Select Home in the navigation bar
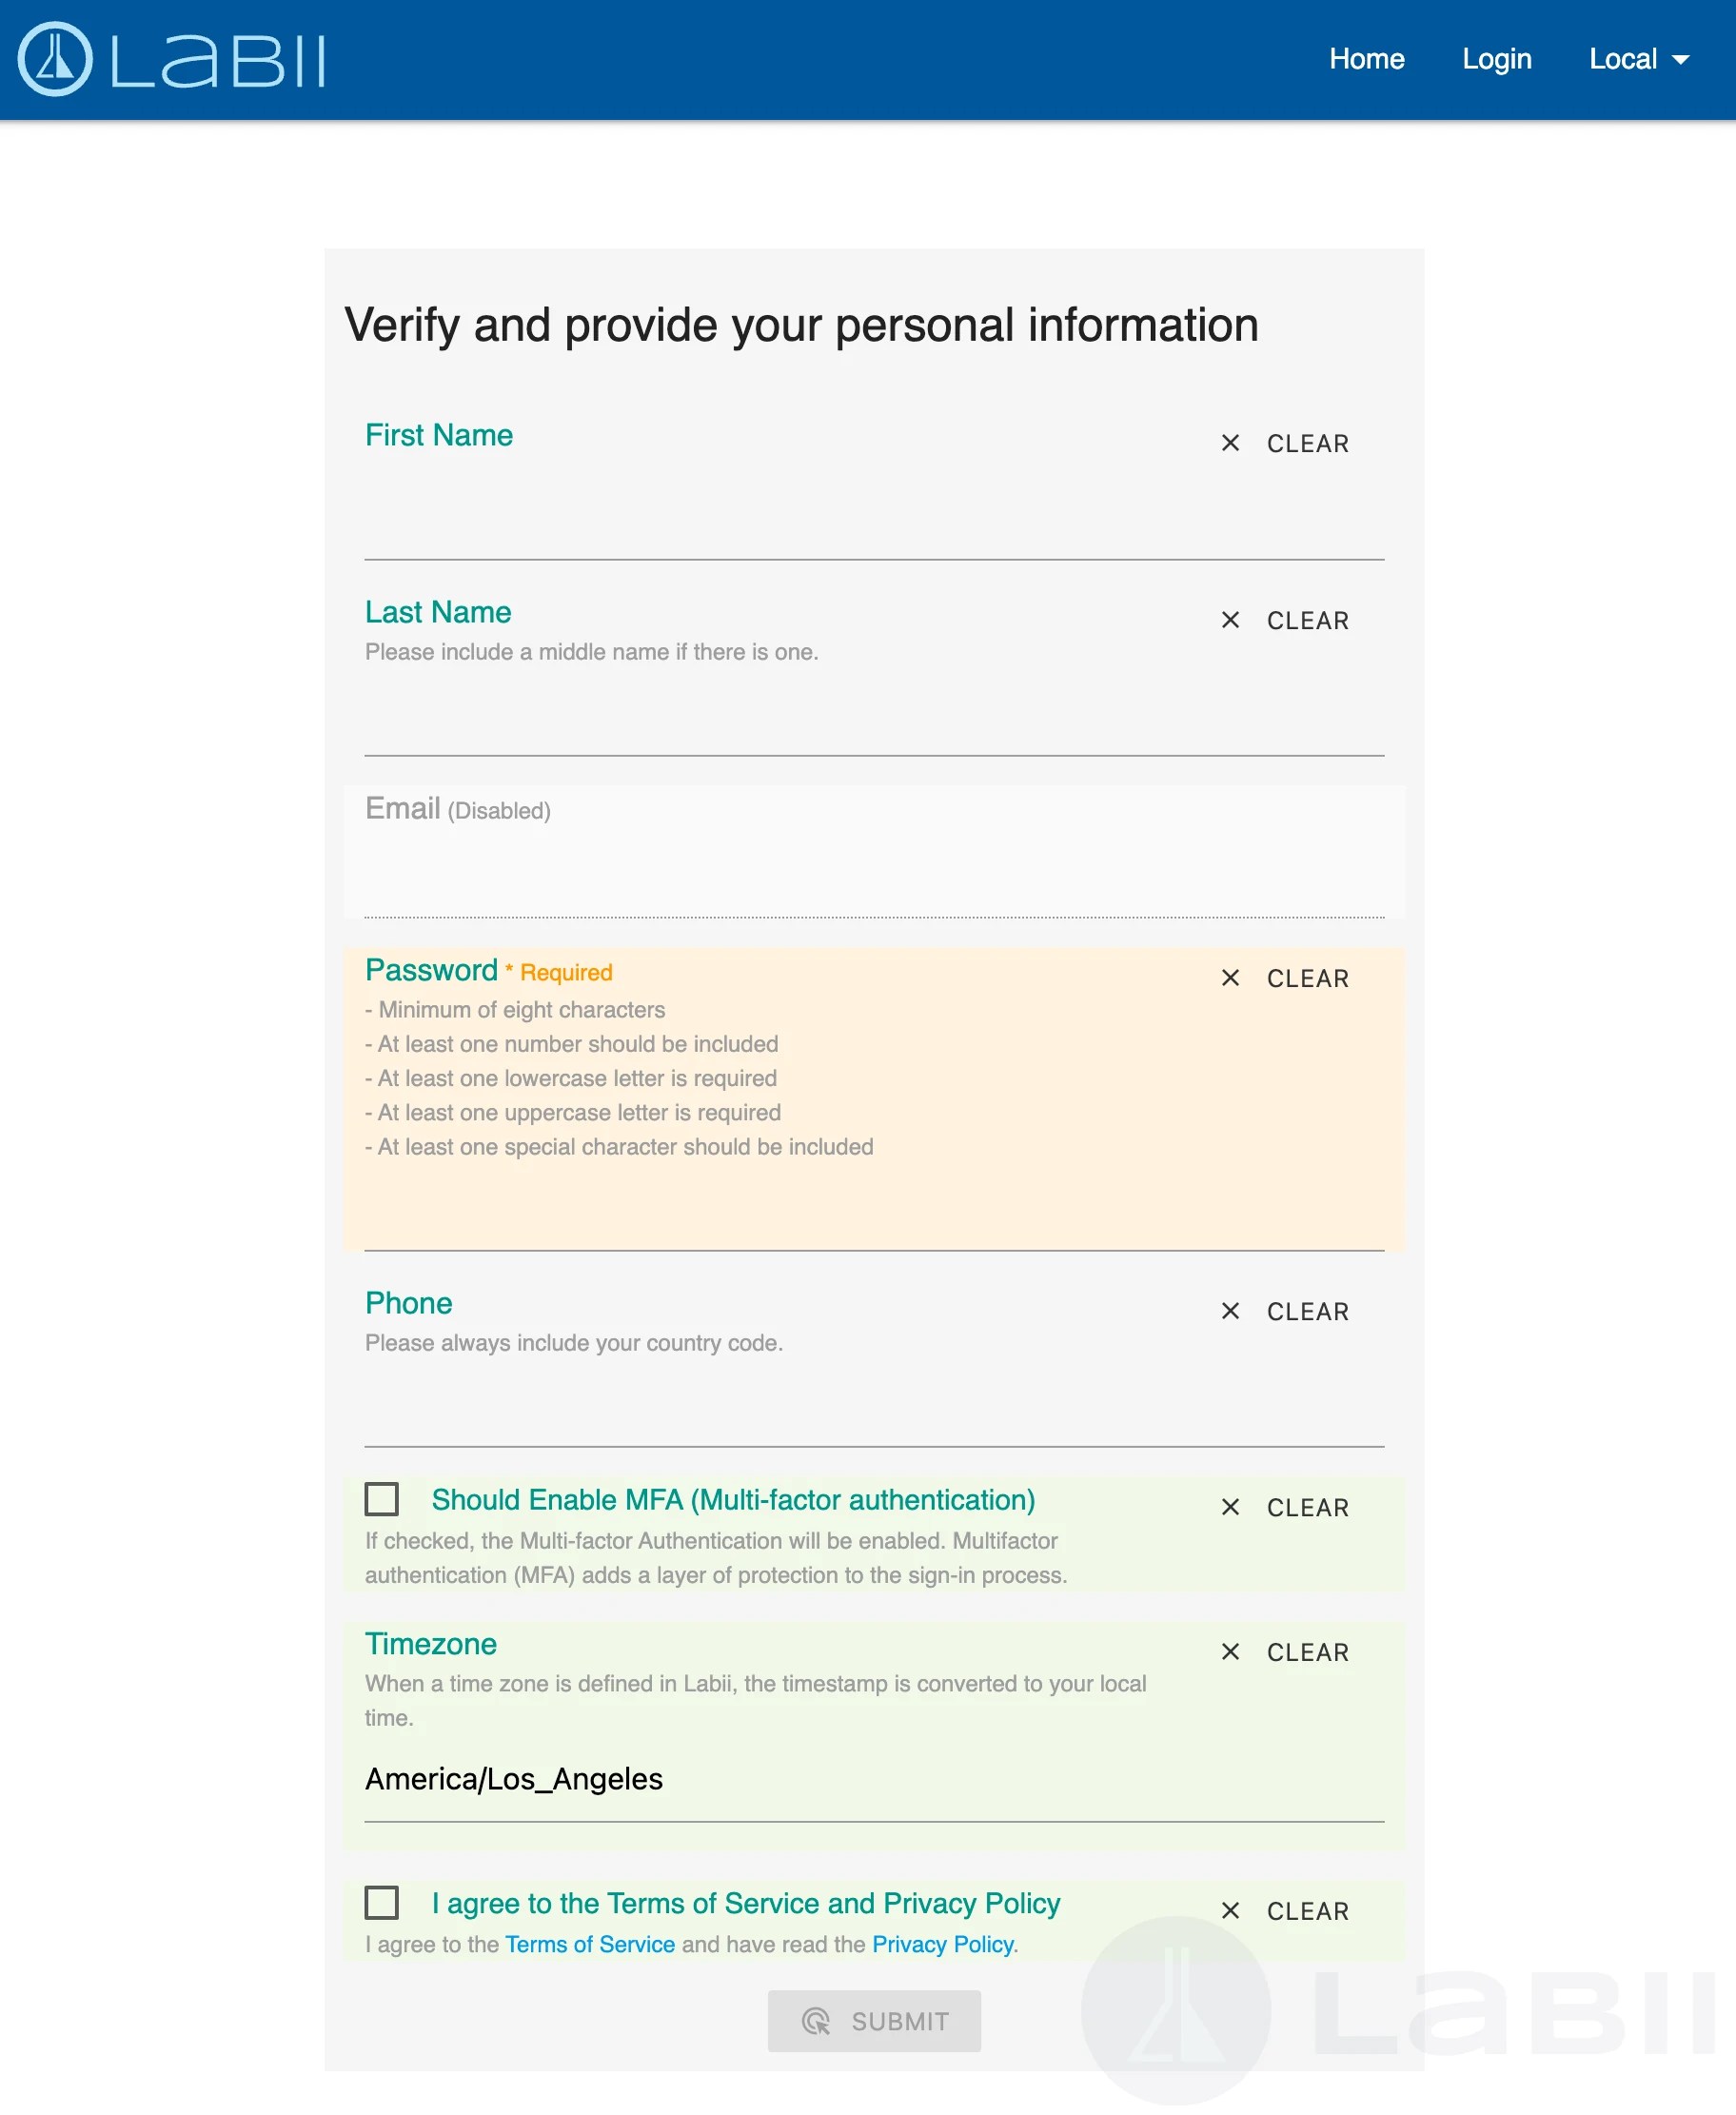 tap(1367, 59)
